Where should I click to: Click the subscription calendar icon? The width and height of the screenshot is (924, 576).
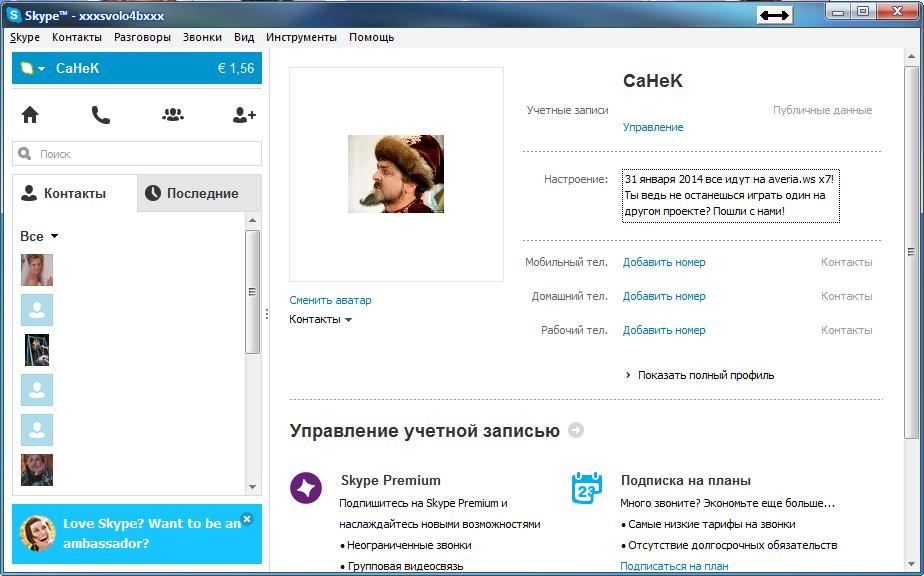[587, 488]
